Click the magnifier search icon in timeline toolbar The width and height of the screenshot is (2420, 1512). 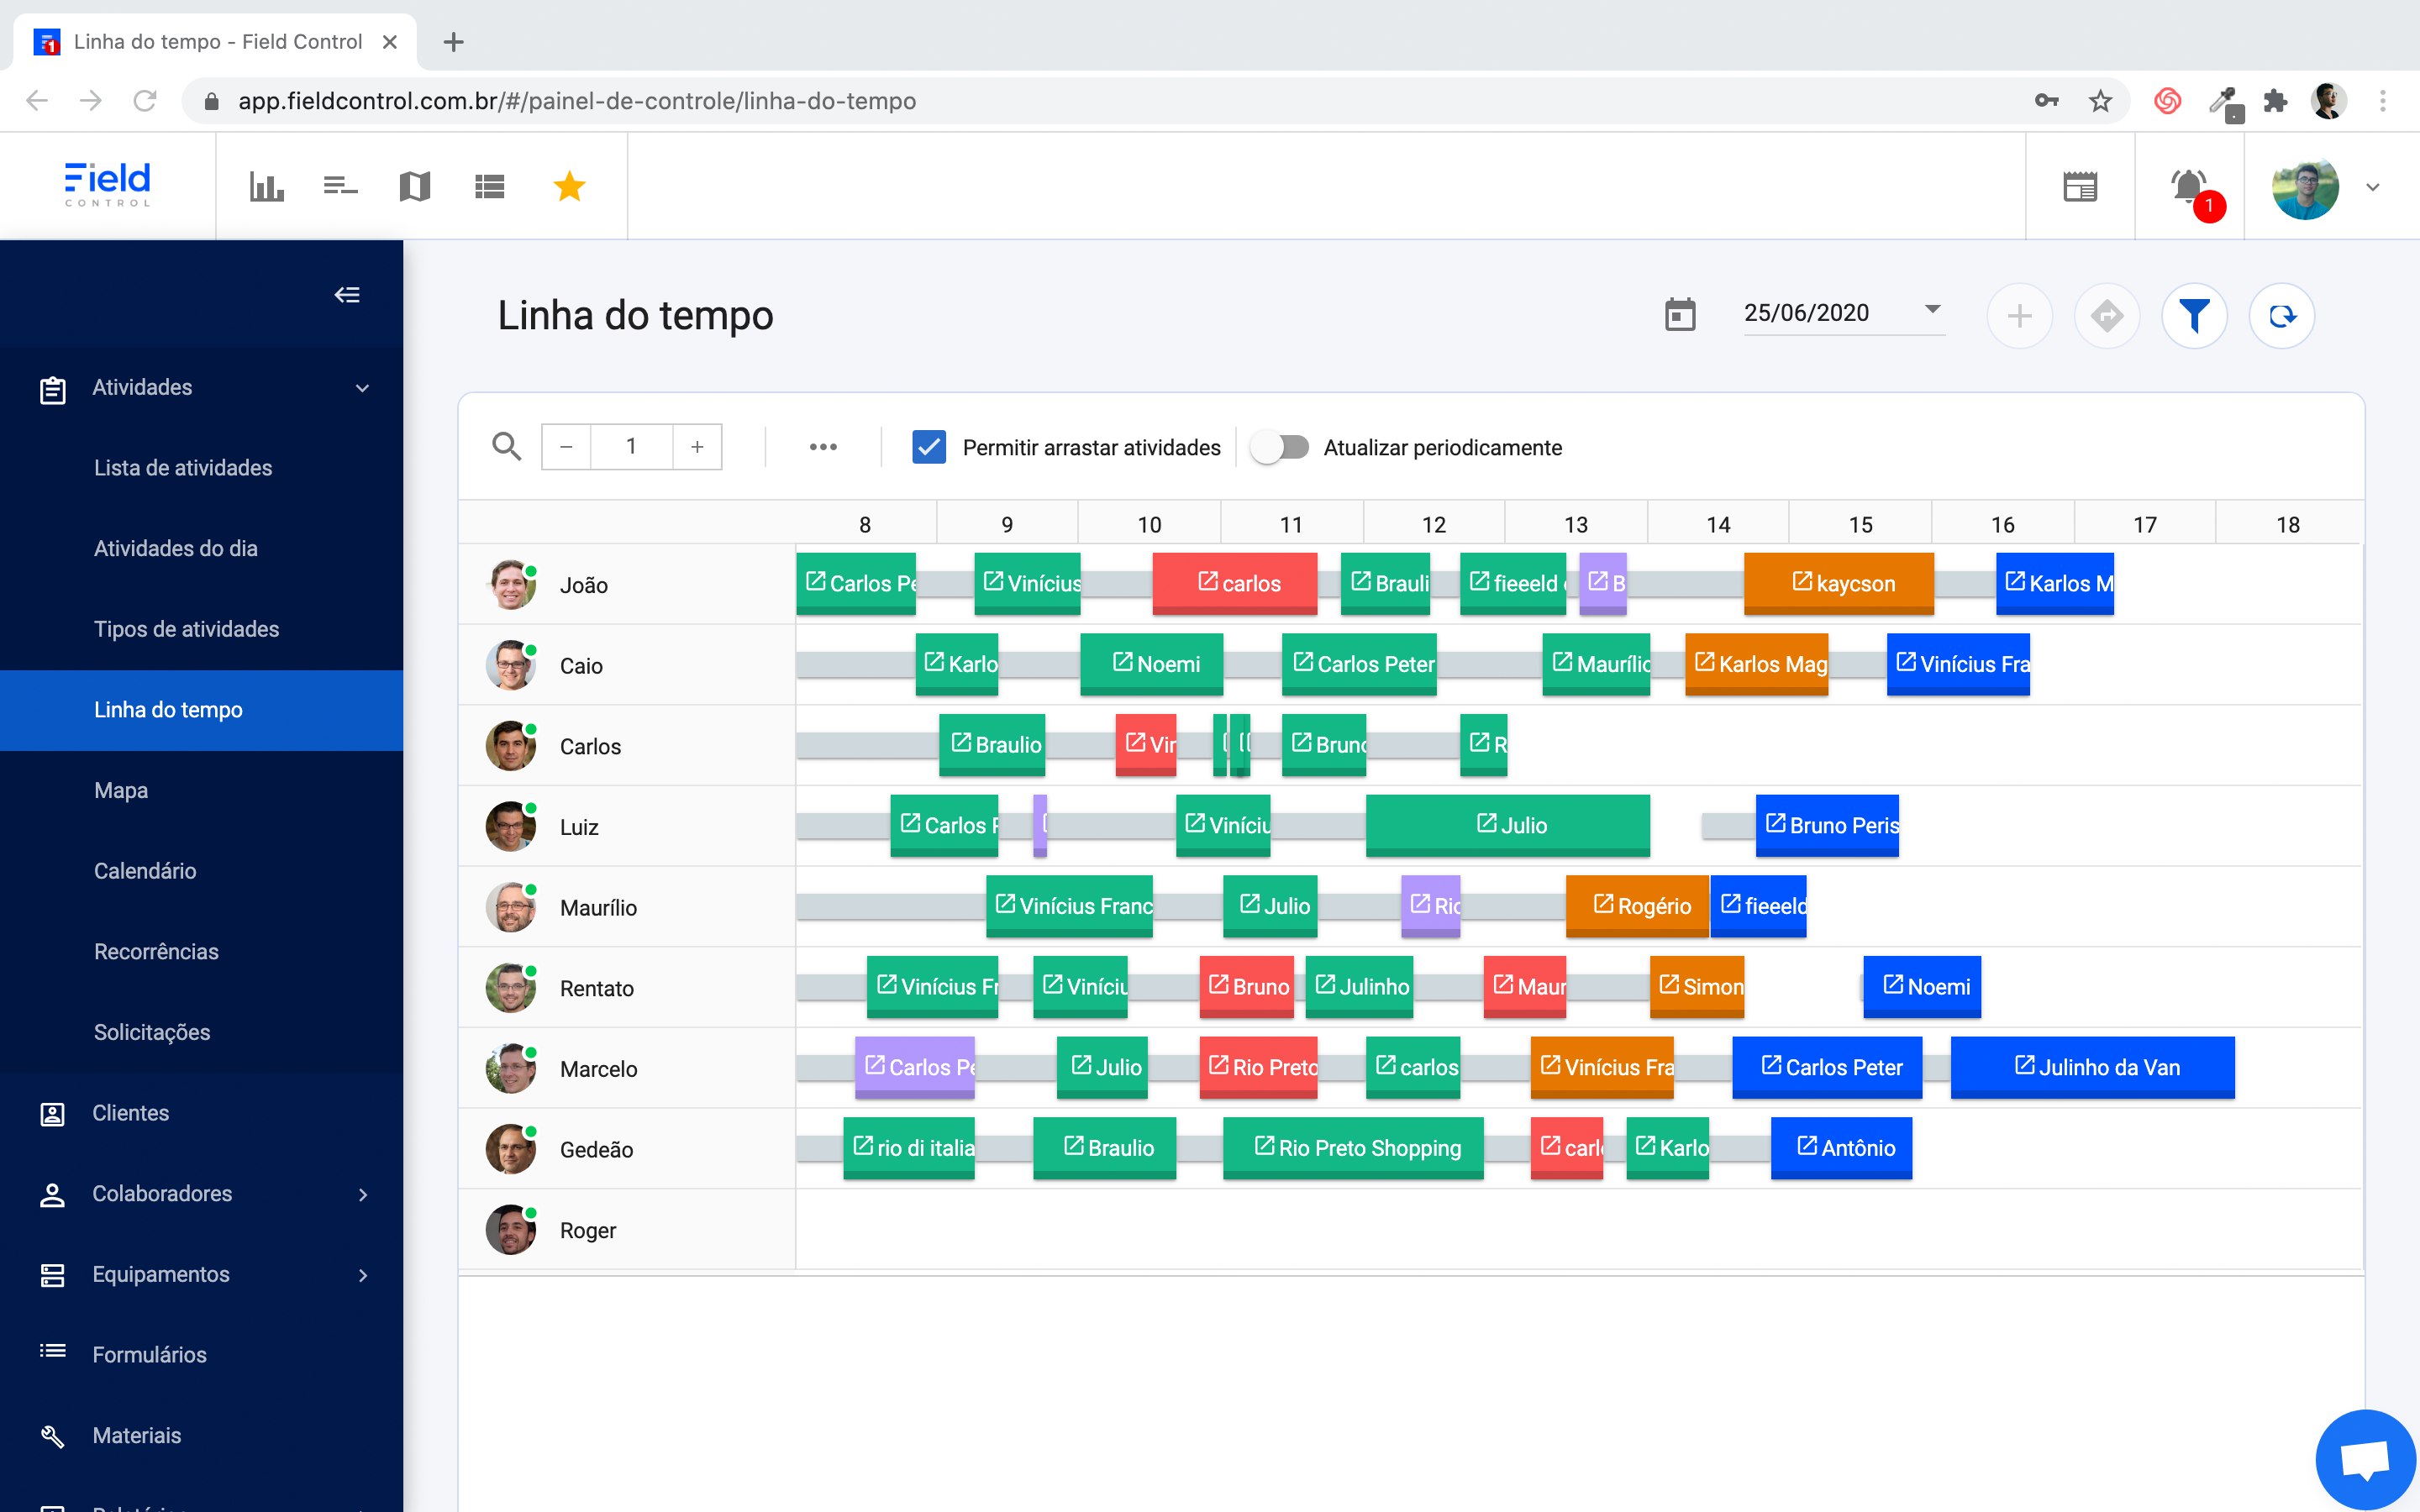pyautogui.click(x=507, y=446)
